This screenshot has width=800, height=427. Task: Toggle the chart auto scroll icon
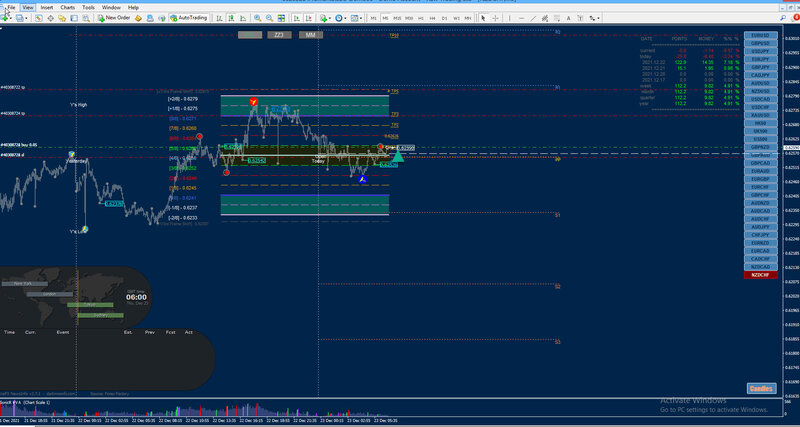pos(296,18)
